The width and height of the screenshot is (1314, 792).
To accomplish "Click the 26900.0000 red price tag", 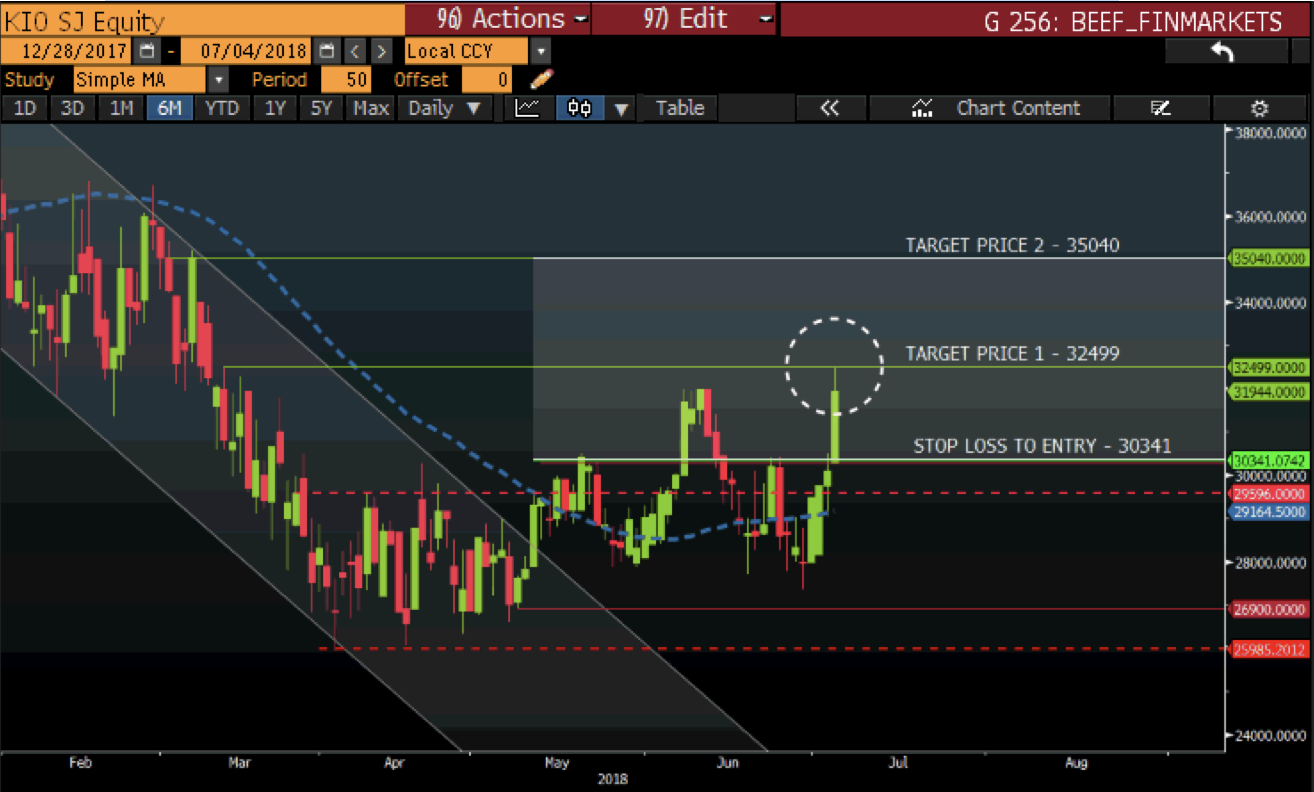I will click(x=1270, y=608).
